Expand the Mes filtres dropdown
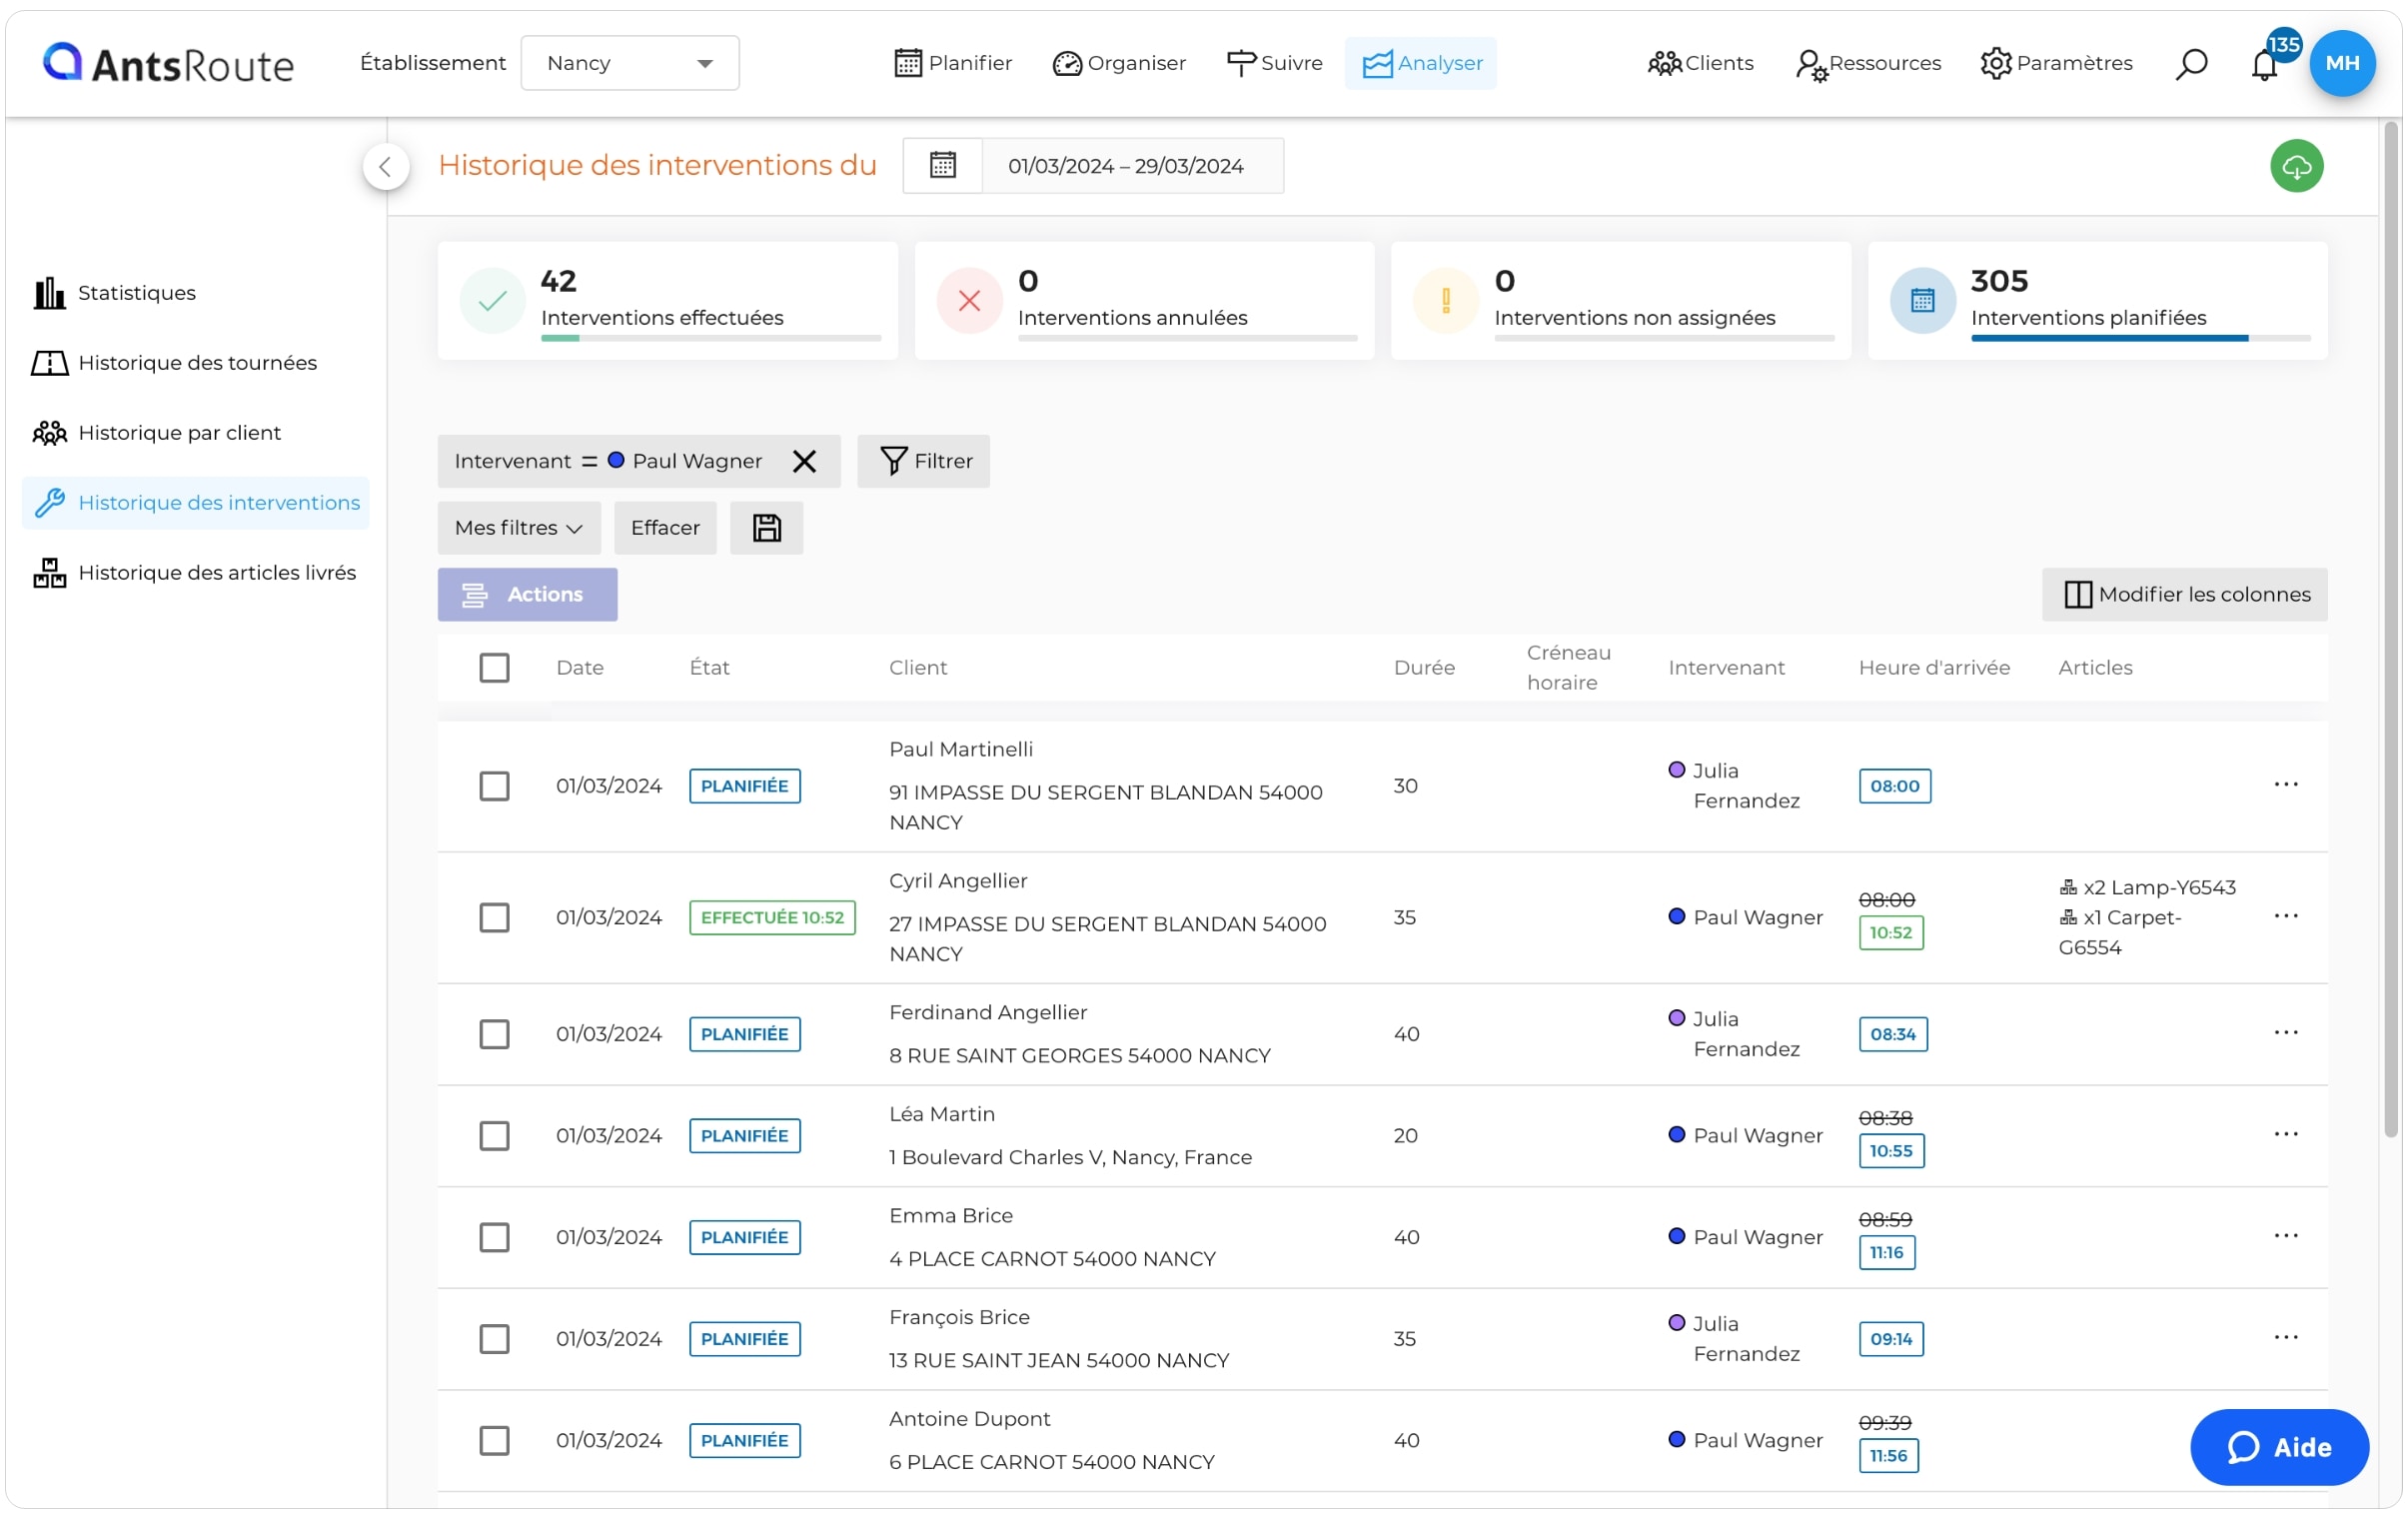 click(x=519, y=528)
